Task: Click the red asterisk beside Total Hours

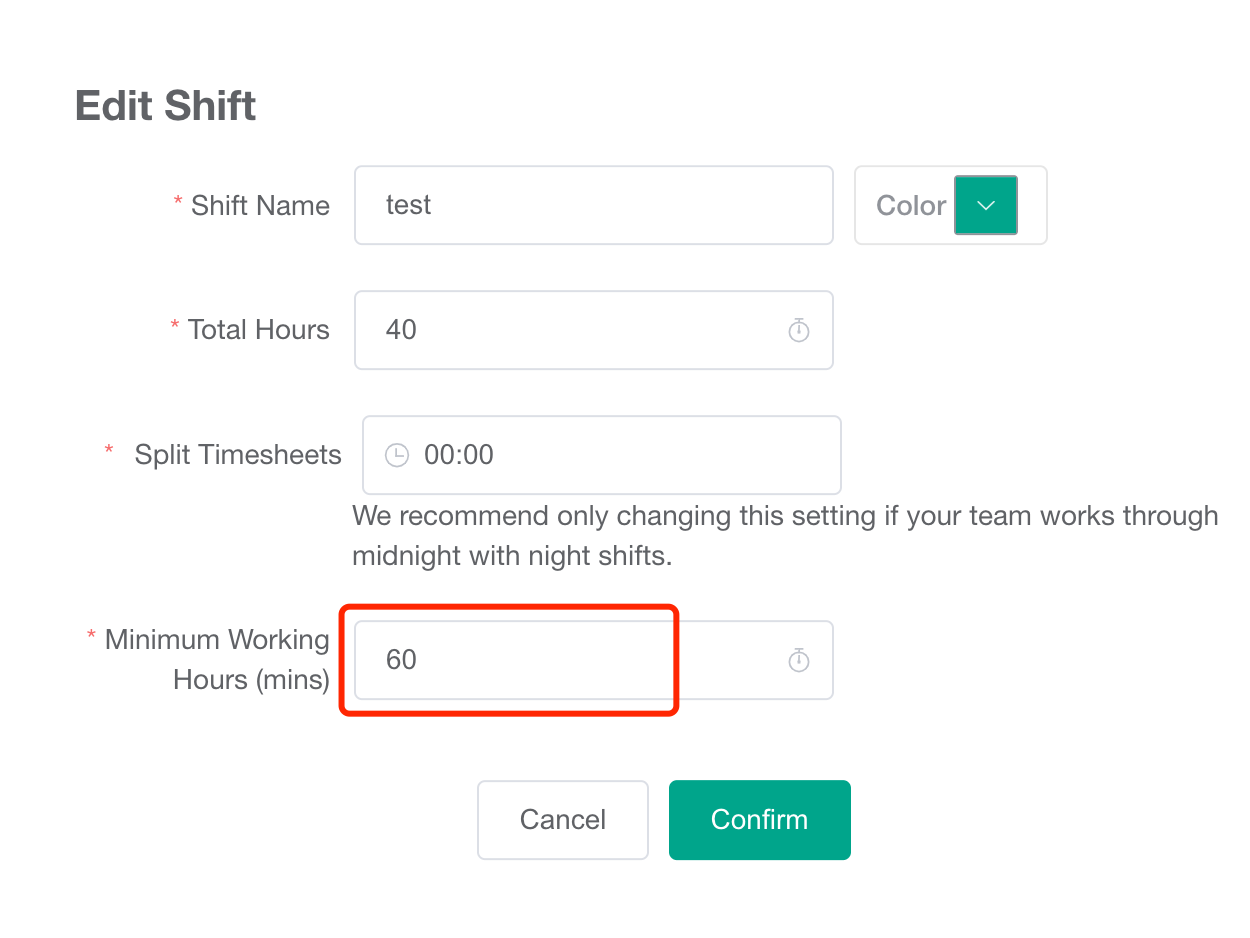Action: pyautogui.click(x=175, y=327)
